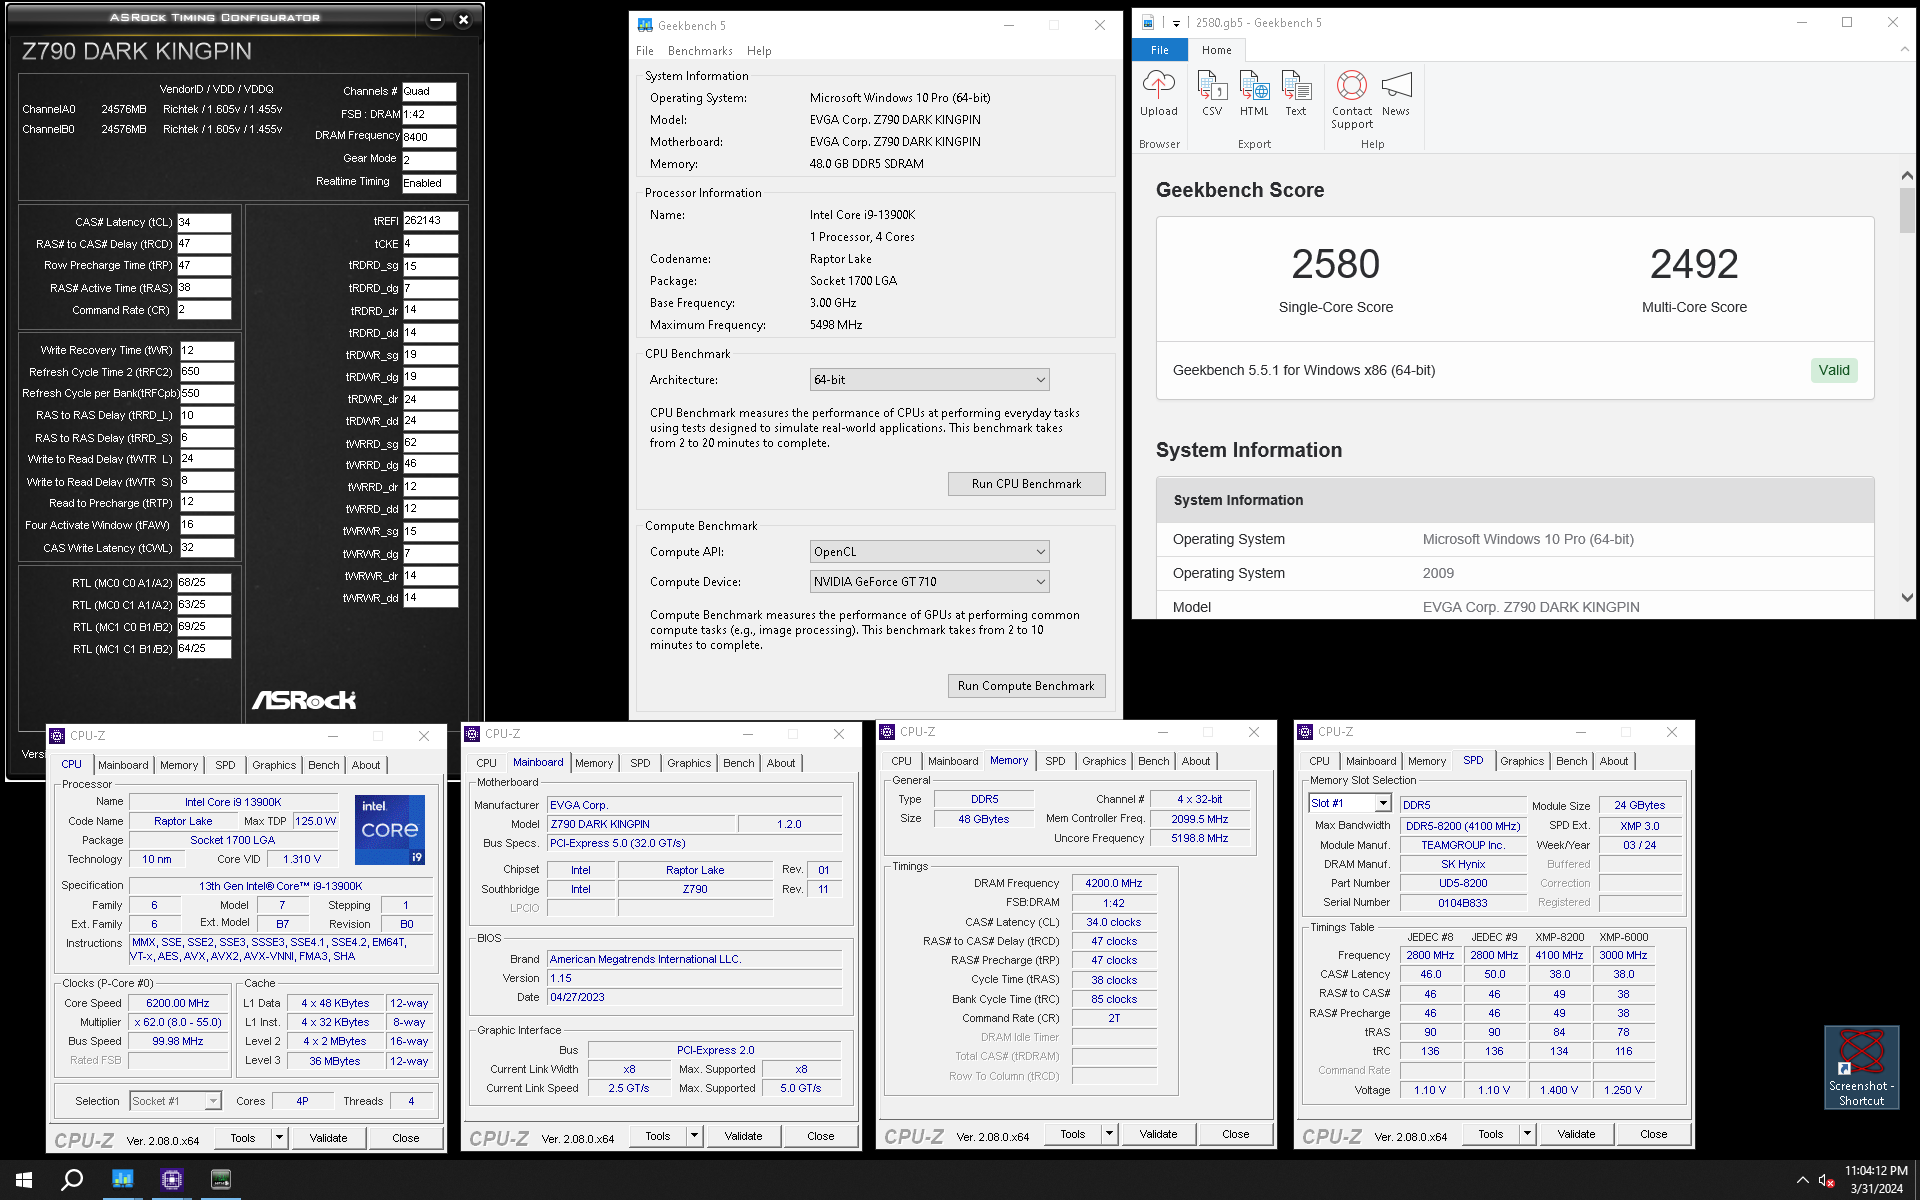This screenshot has width=1920, height=1200.
Task: Open the Windows Start menu
Action: click(x=24, y=1180)
